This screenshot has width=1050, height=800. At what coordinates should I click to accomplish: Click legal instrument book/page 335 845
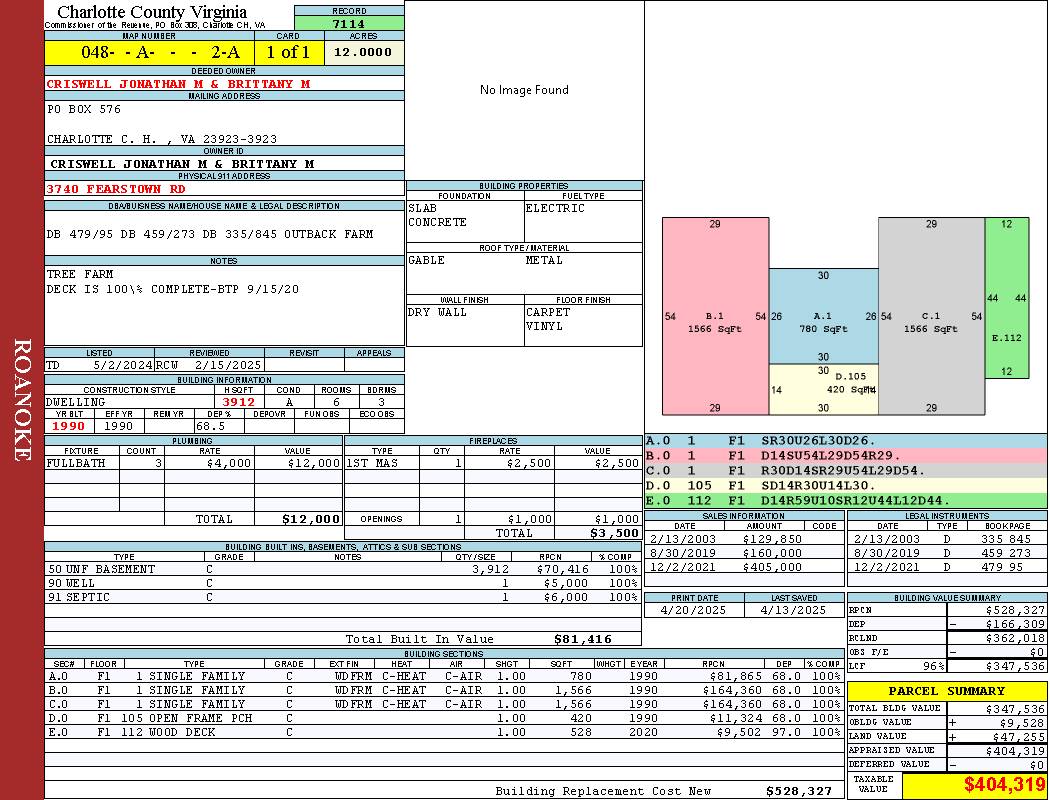point(1006,539)
